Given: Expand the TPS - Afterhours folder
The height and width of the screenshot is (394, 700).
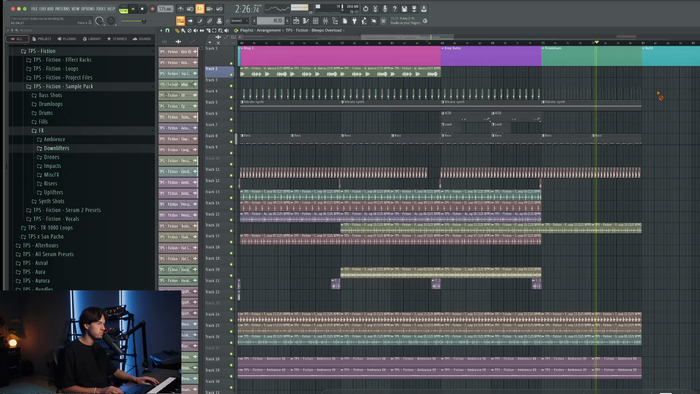Looking at the screenshot, I should pos(37,245).
